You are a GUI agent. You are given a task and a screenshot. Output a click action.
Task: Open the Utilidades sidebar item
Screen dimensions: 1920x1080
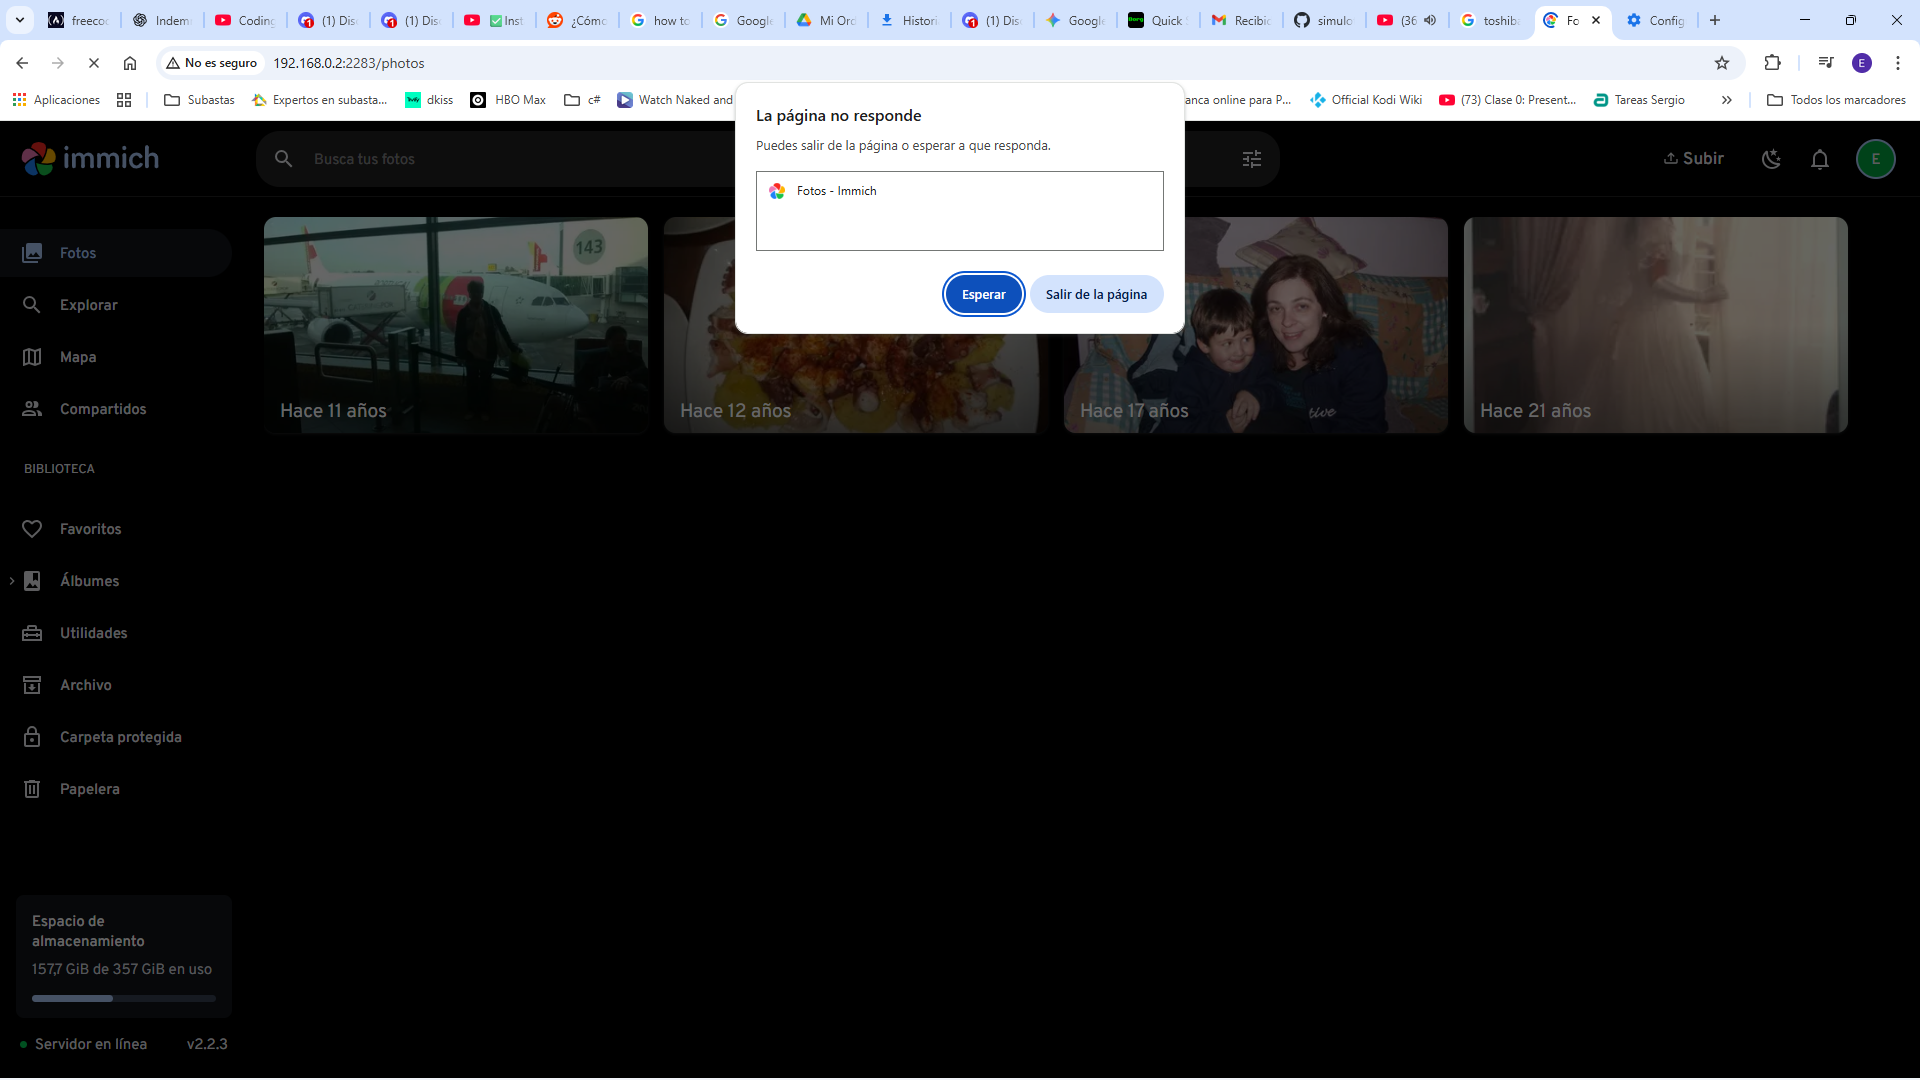[x=93, y=633]
